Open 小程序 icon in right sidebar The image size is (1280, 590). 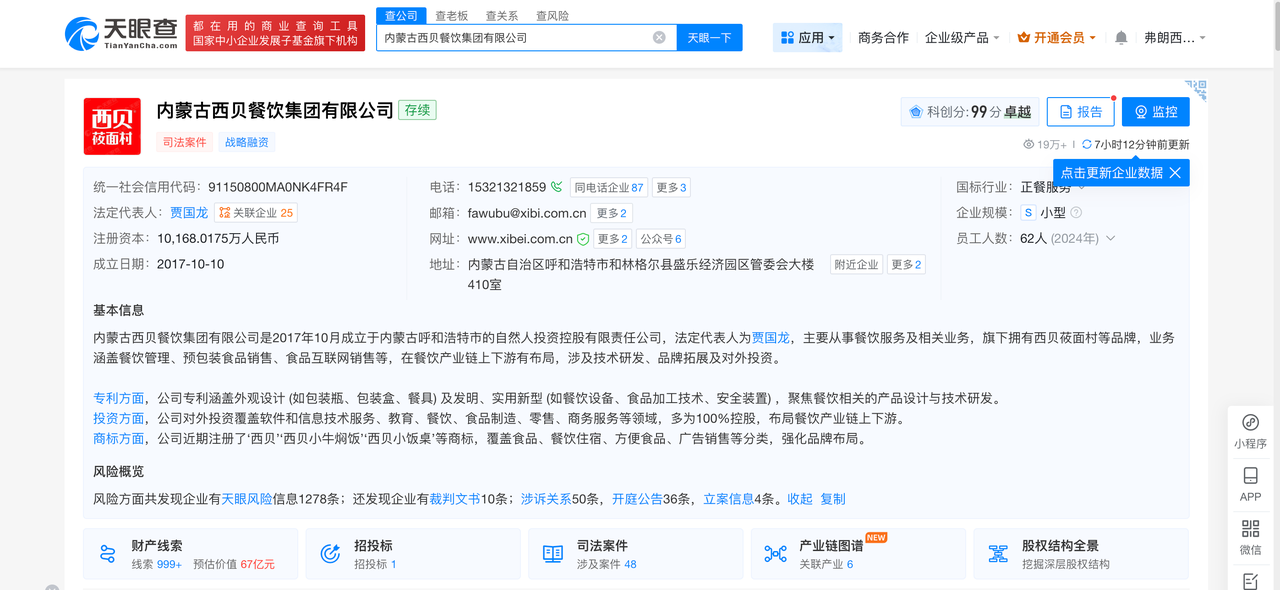pos(1250,424)
